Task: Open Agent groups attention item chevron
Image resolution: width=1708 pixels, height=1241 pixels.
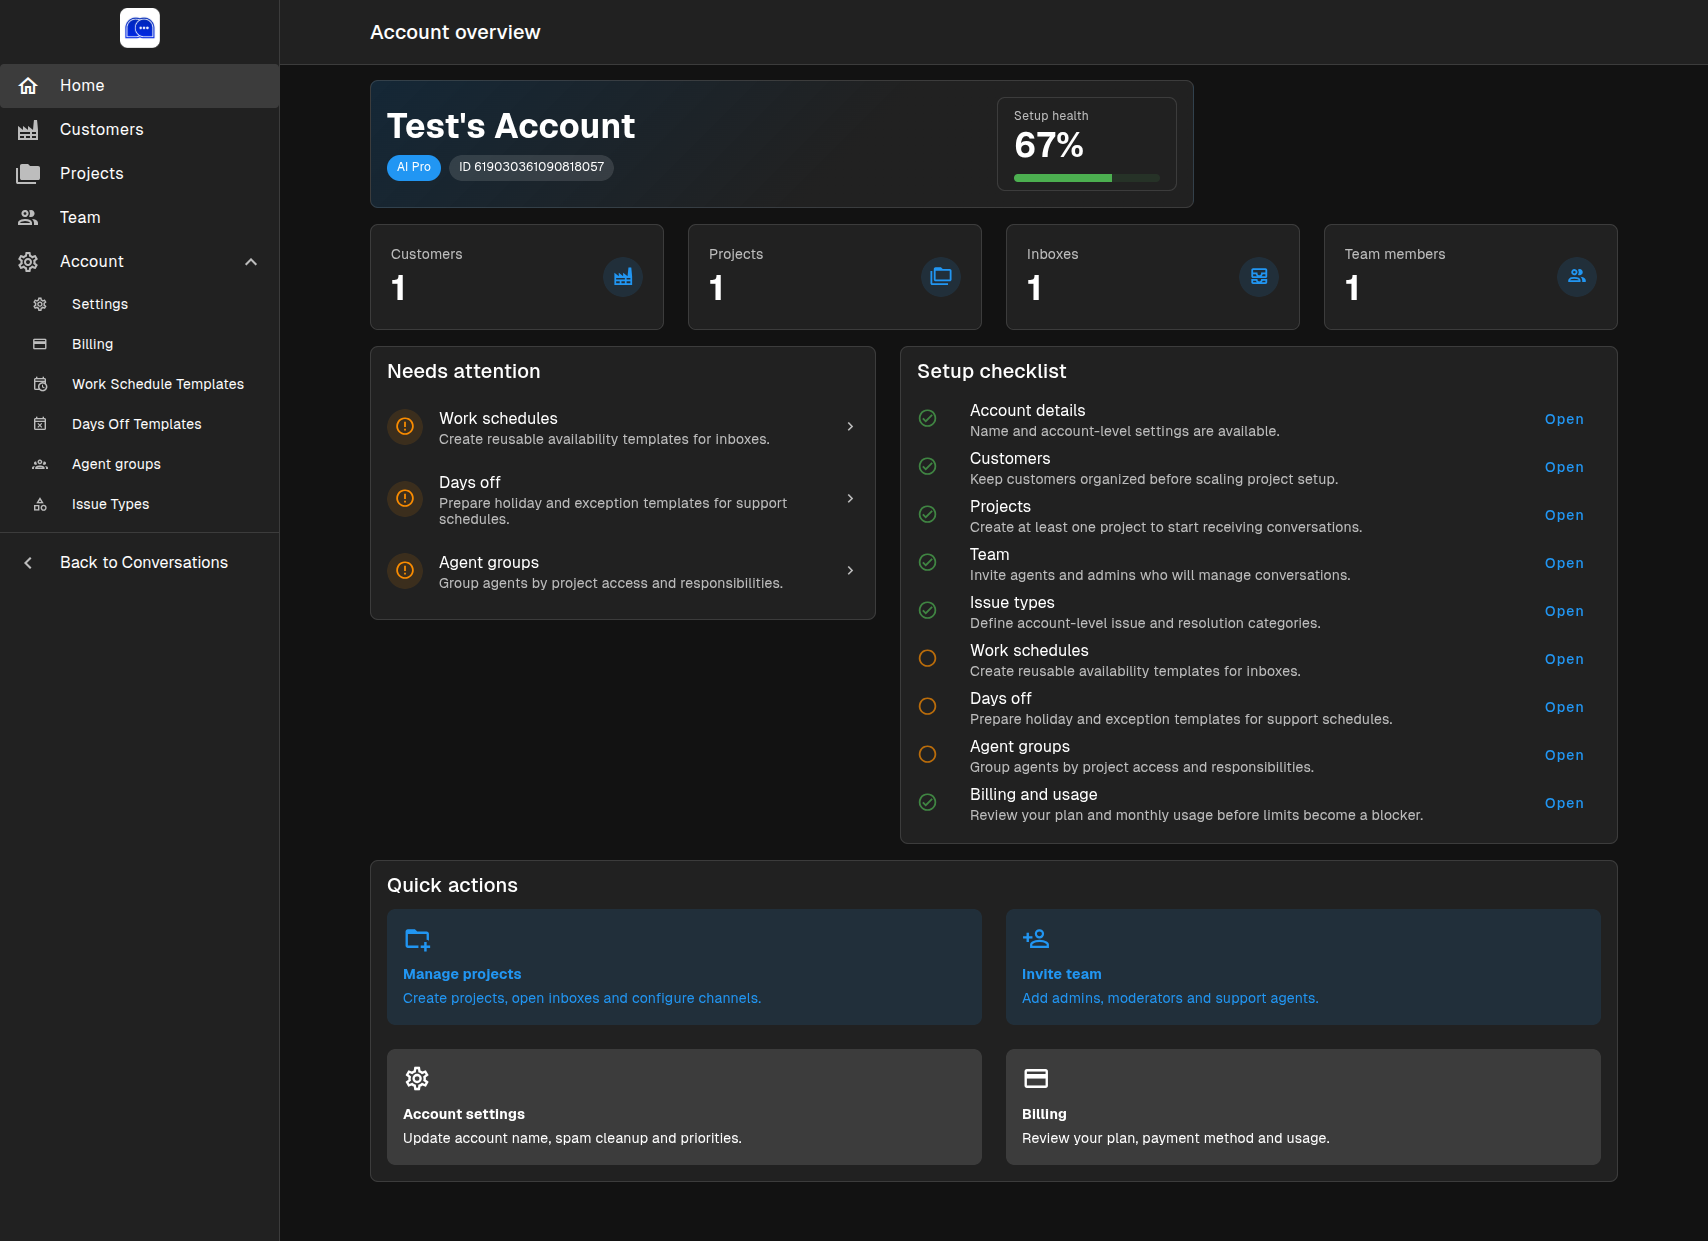Action: [850, 571]
